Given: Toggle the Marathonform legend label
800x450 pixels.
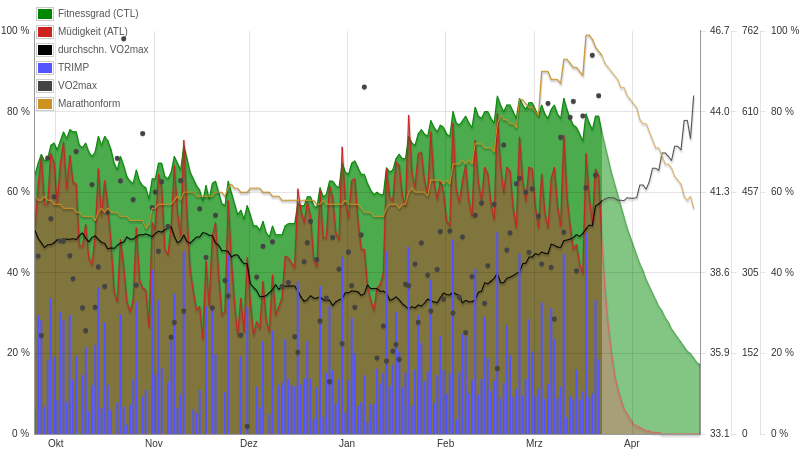Looking at the screenshot, I should pyautogui.click(x=89, y=104).
